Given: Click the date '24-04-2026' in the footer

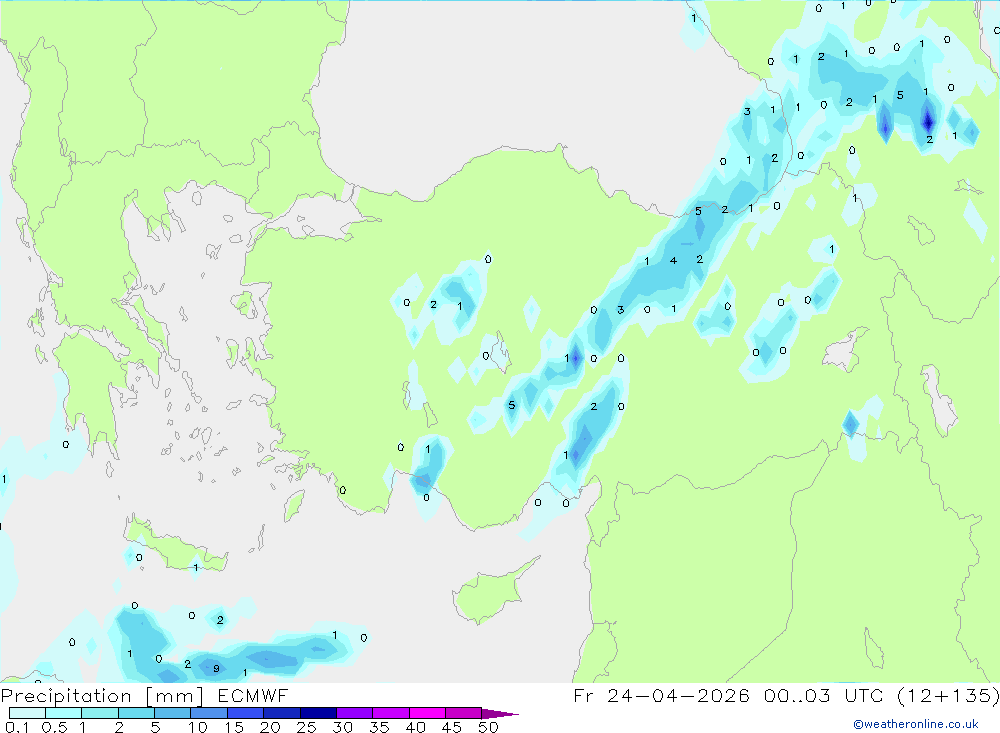Looking at the screenshot, I should (679, 695).
